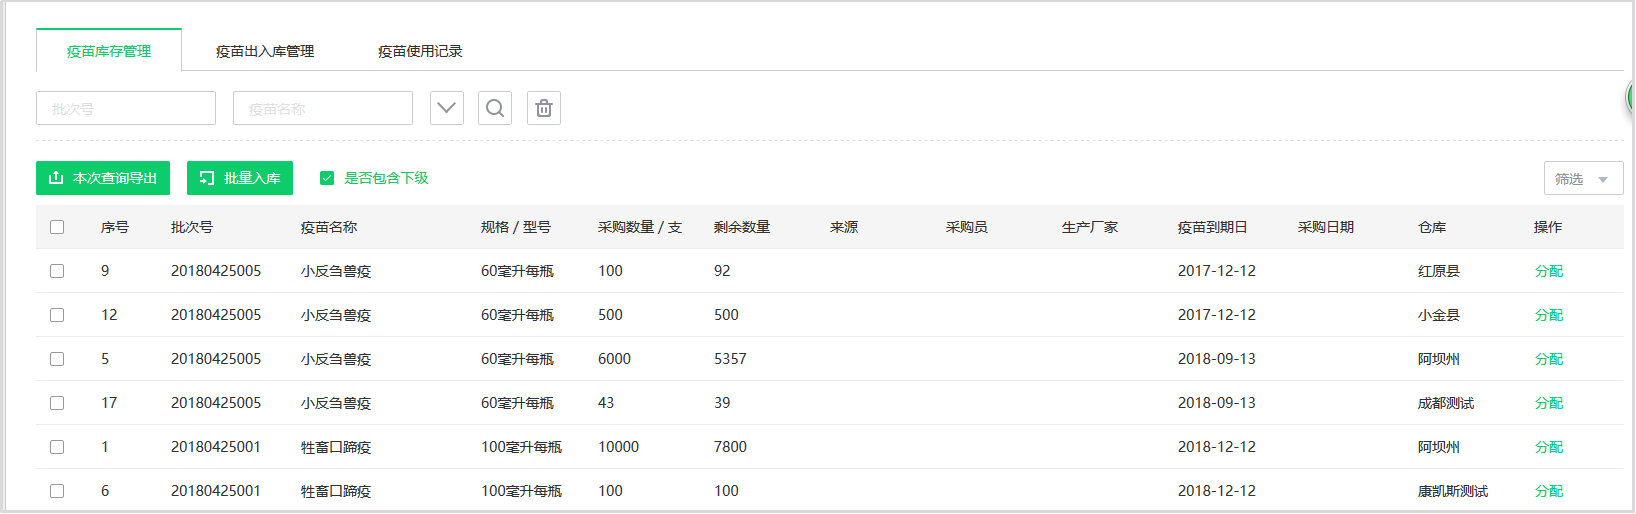The height and width of the screenshot is (514, 1636).
Task: Click the 来源 column header
Action: click(x=844, y=227)
